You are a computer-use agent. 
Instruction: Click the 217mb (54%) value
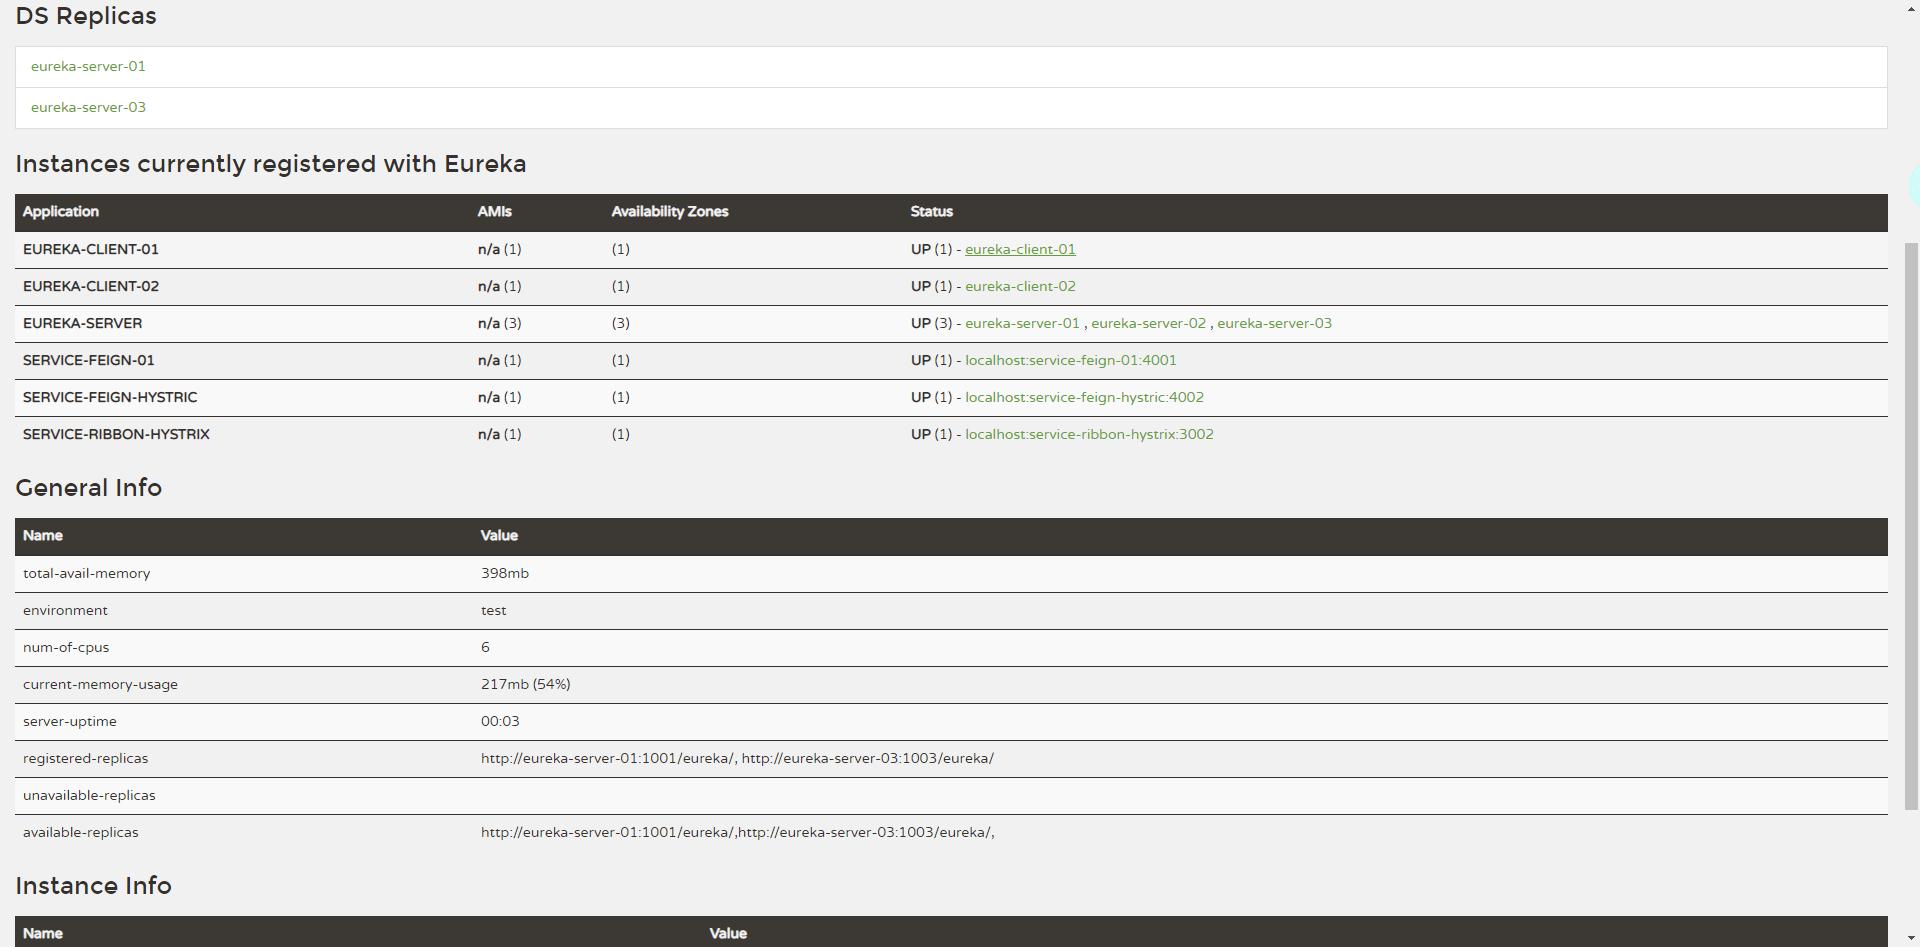pyautogui.click(x=526, y=684)
